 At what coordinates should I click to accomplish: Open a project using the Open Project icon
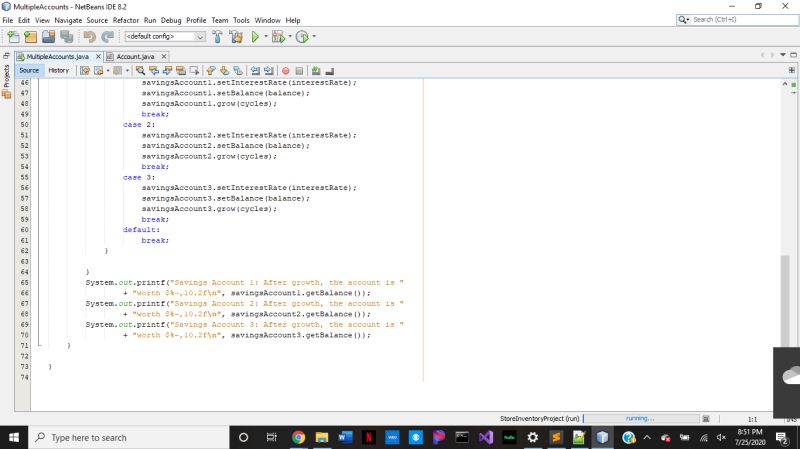pos(48,37)
